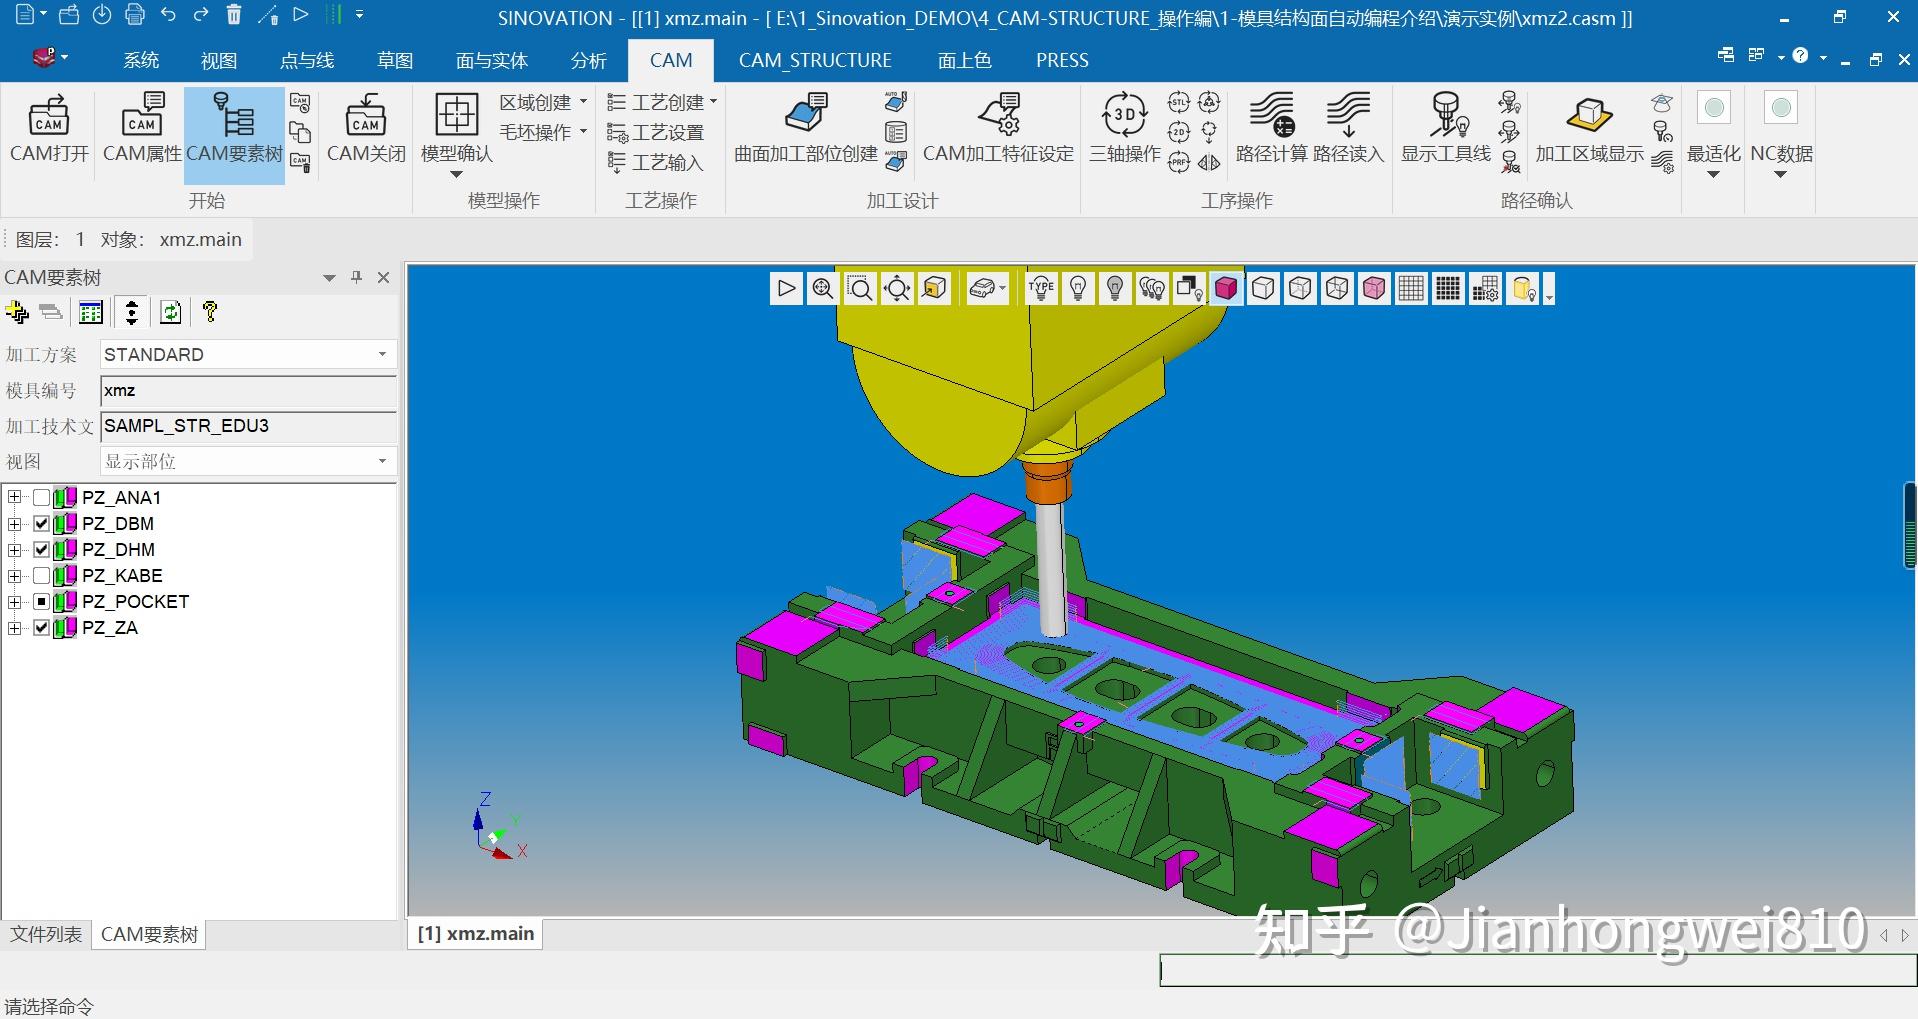Viewport: 1918px width, 1019px height.
Task: Click the command input box at bottom right
Action: (x=1537, y=970)
